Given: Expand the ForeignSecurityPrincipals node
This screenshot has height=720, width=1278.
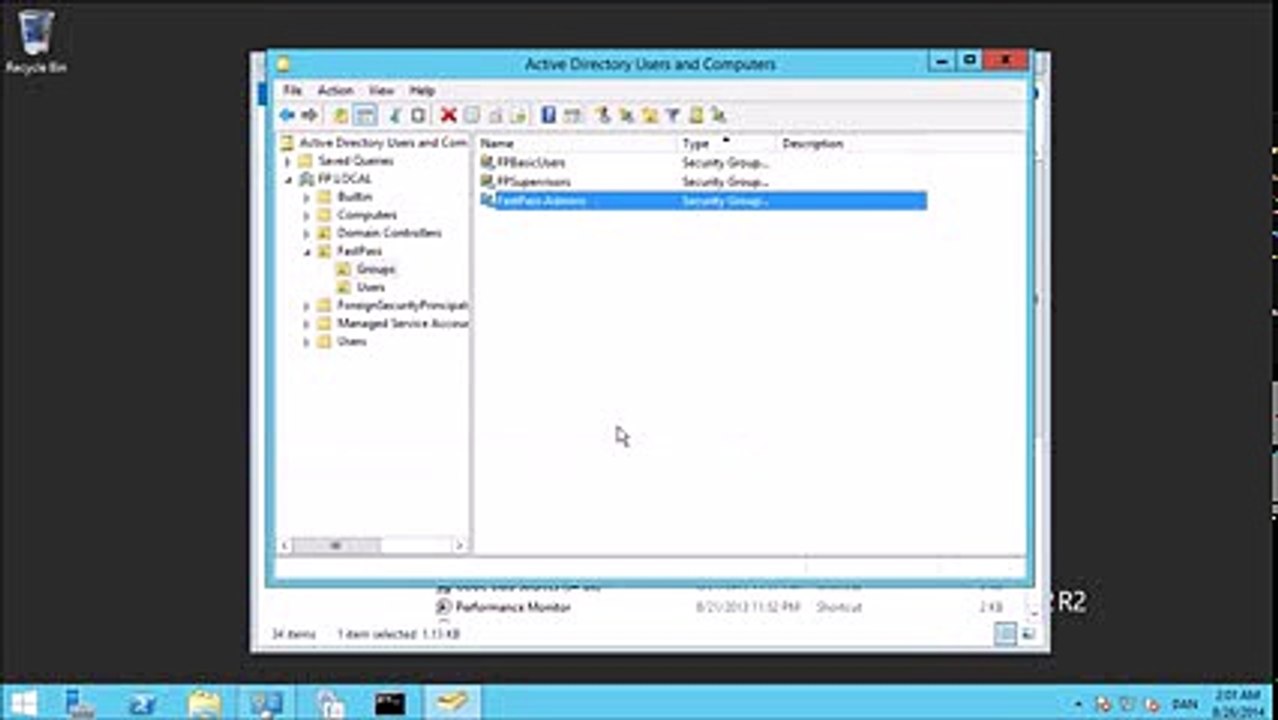Looking at the screenshot, I should click(x=307, y=306).
